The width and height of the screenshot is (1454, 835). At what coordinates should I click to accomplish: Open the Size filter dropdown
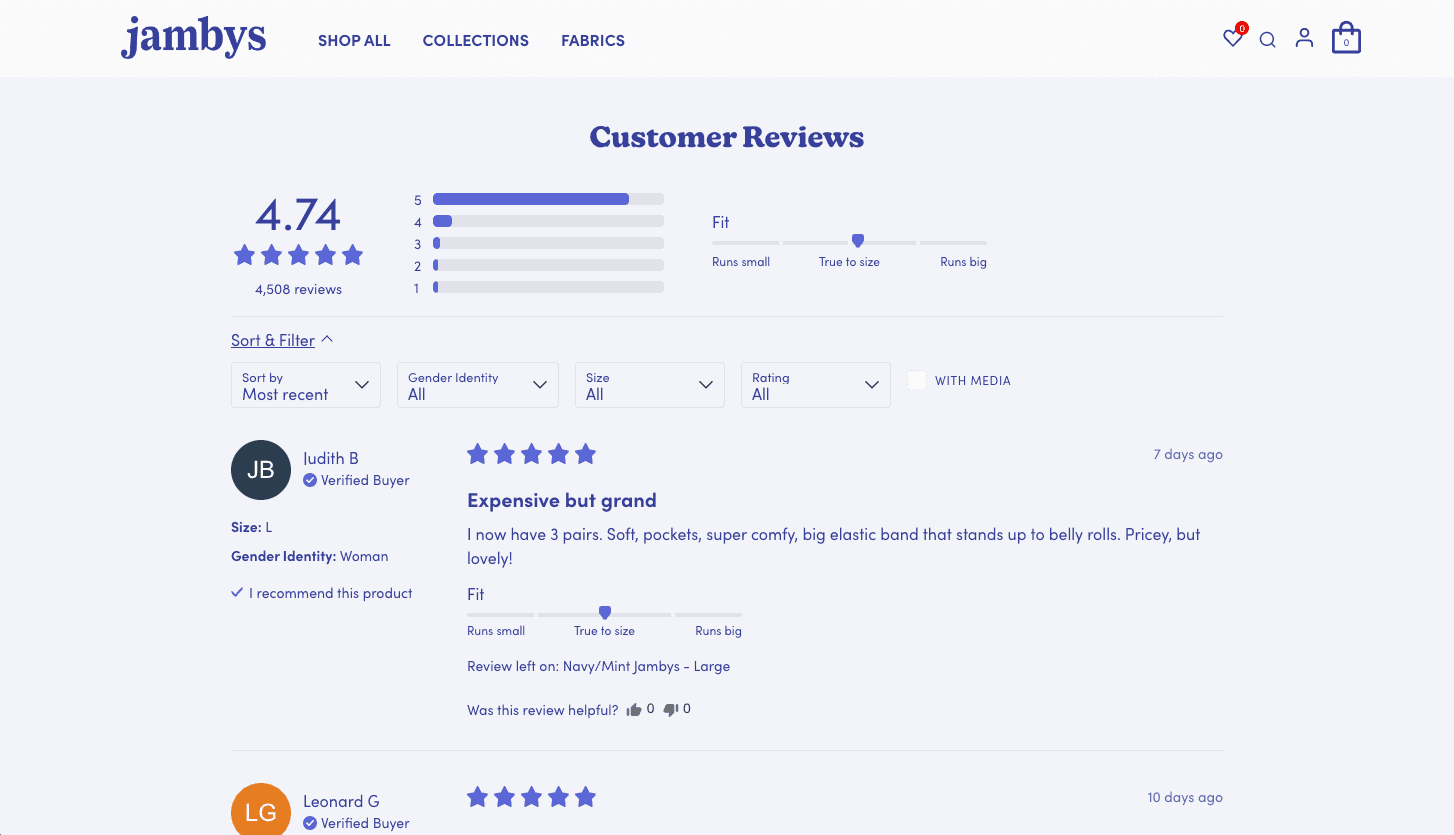(650, 385)
